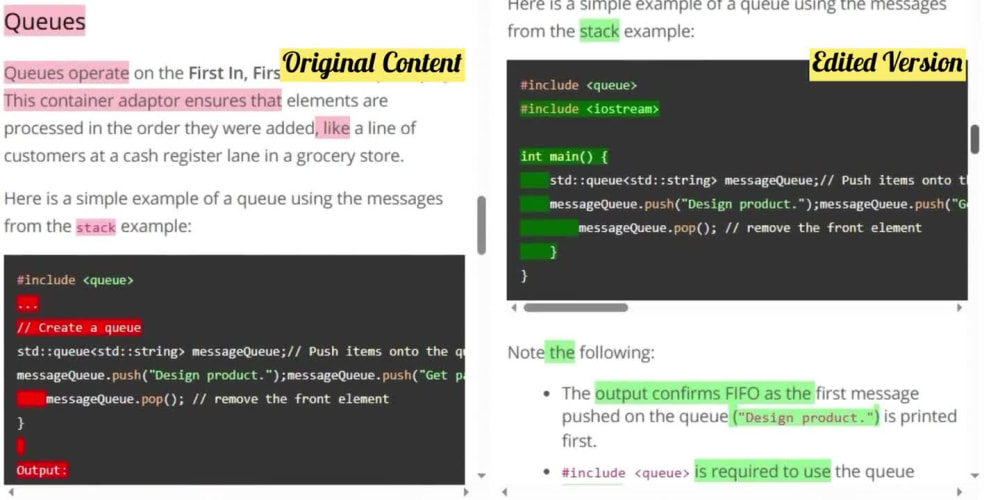Click the left scroll arrow of edited code block
Image resolution: width=1000 pixels, height=500 pixels.
pyautogui.click(x=514, y=307)
